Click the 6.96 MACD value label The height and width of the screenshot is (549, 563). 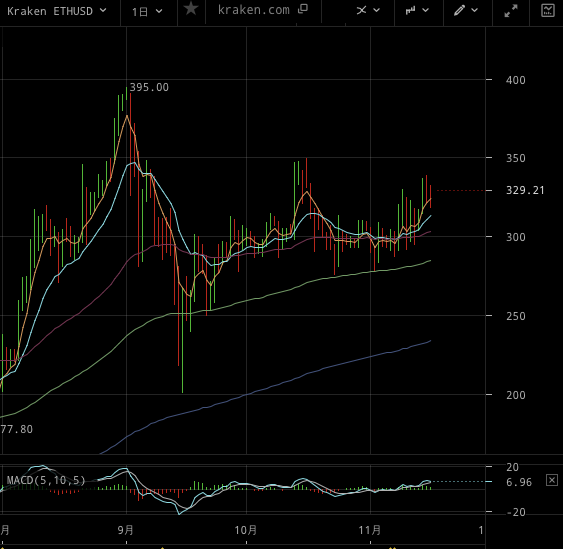(x=519, y=482)
